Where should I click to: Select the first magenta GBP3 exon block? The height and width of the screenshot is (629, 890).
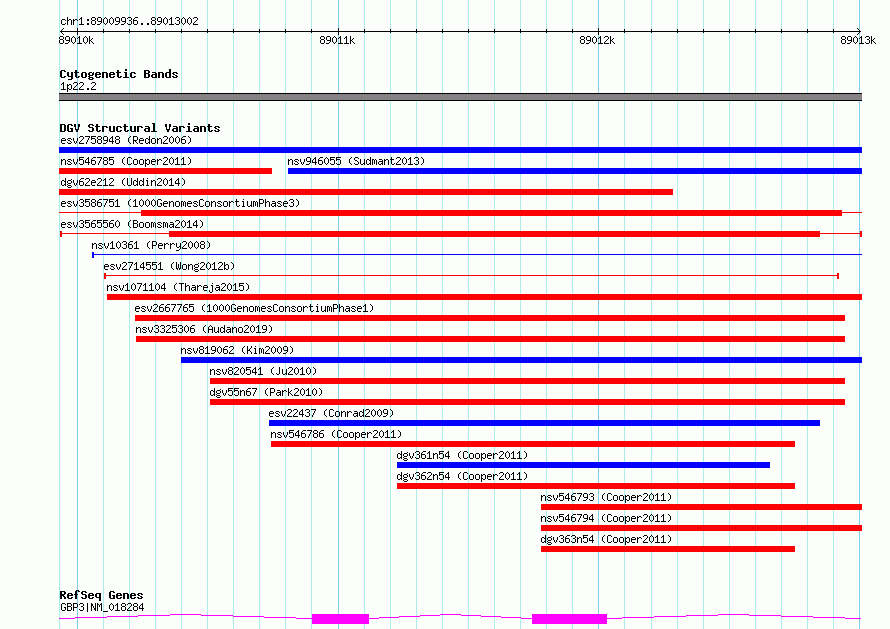click(341, 619)
